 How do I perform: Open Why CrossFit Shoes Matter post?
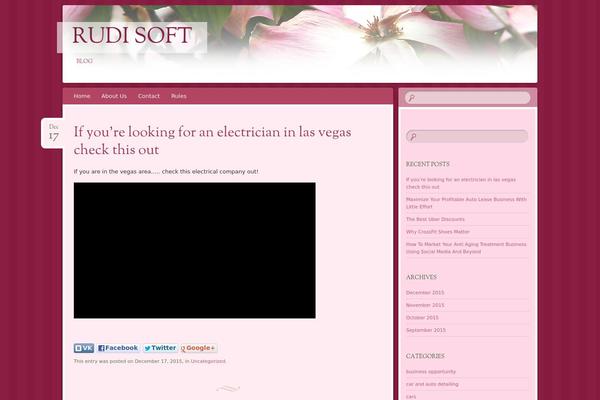pyautogui.click(x=438, y=232)
